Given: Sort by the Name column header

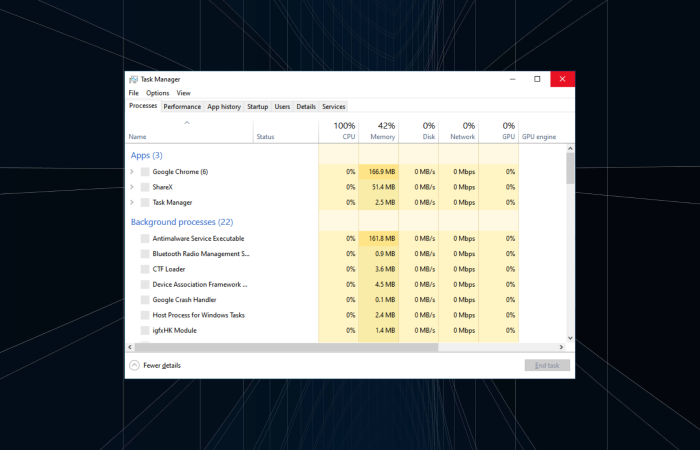Looking at the screenshot, I should coord(189,131).
